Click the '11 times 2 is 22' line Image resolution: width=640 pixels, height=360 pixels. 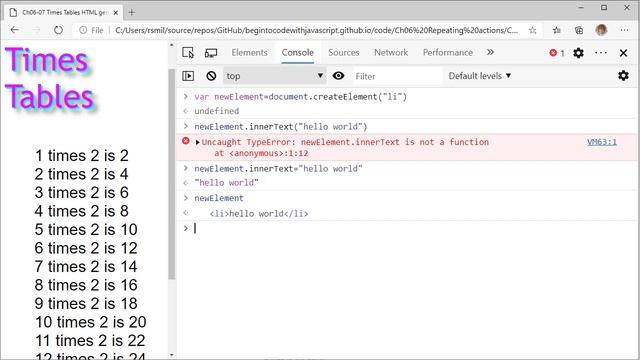coord(90,340)
